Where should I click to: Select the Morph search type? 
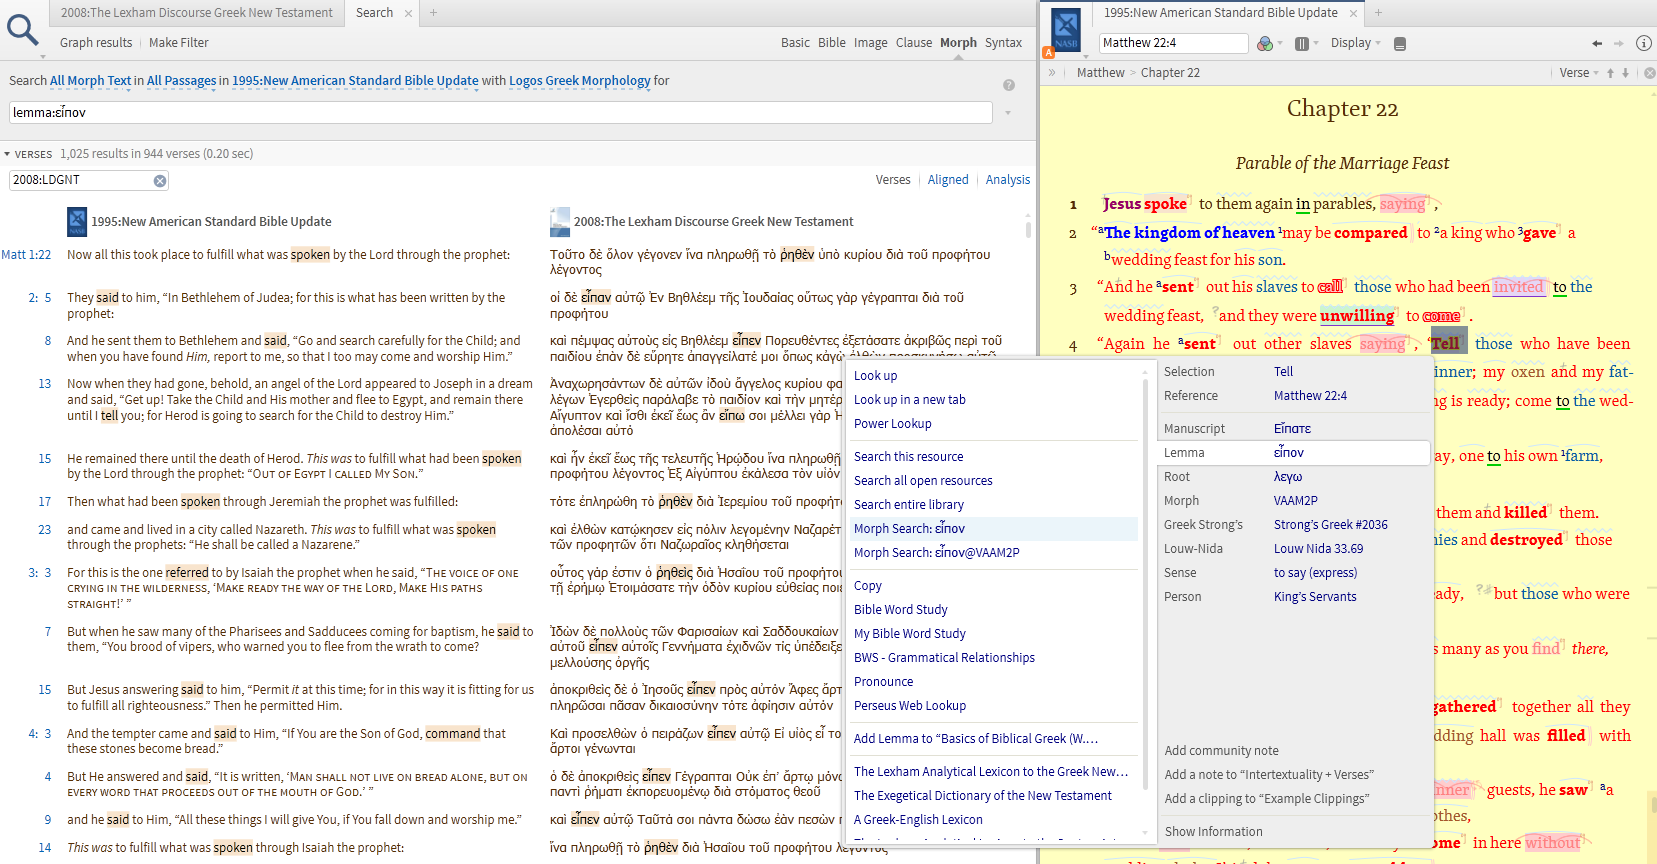[x=958, y=43]
